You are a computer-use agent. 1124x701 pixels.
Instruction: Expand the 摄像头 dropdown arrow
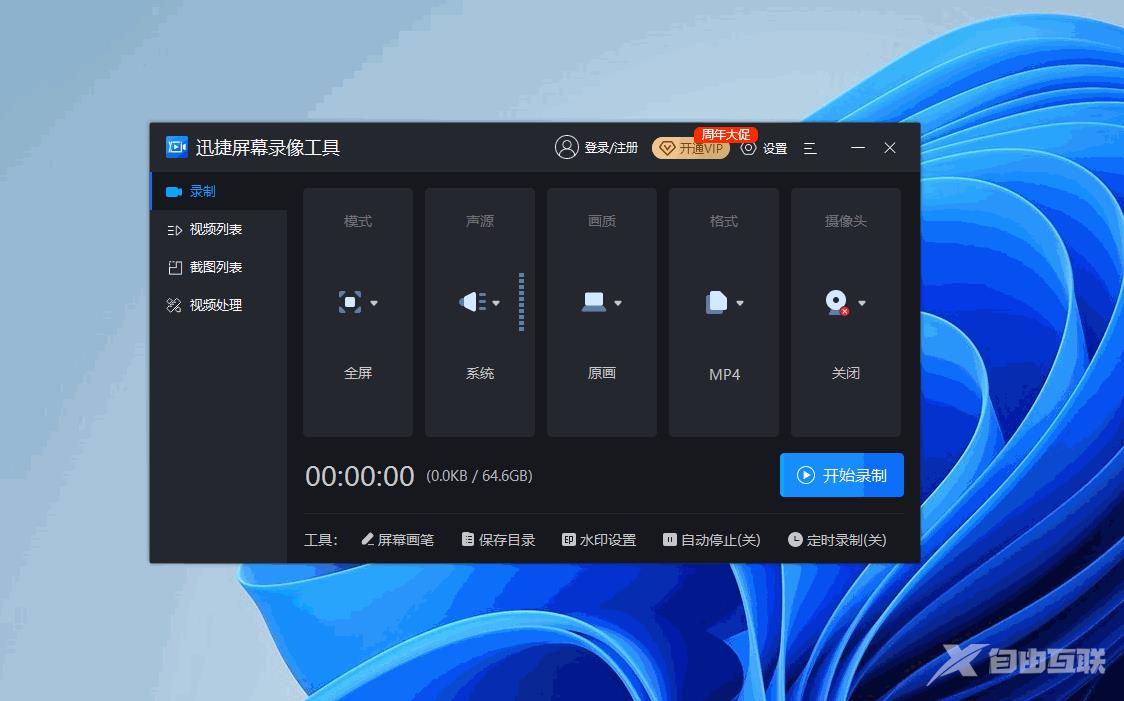coord(862,303)
